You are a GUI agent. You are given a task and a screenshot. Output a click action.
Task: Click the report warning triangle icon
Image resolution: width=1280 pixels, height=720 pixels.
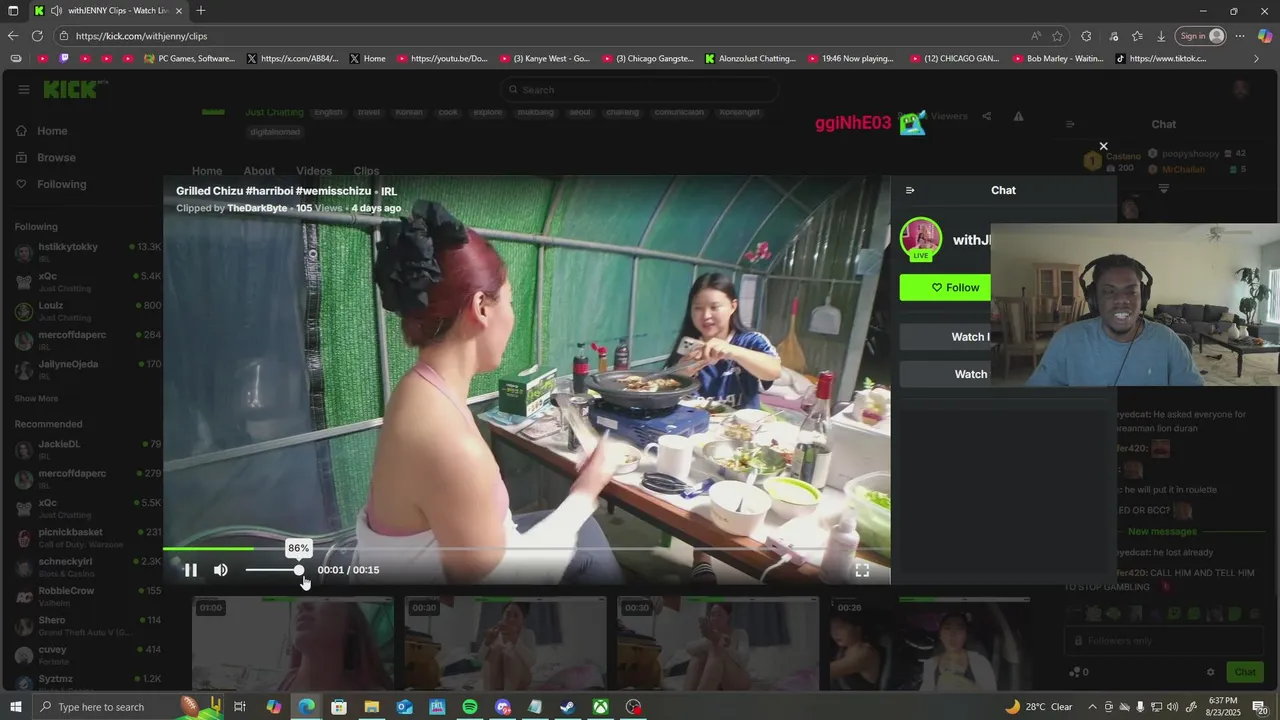tap(1018, 116)
